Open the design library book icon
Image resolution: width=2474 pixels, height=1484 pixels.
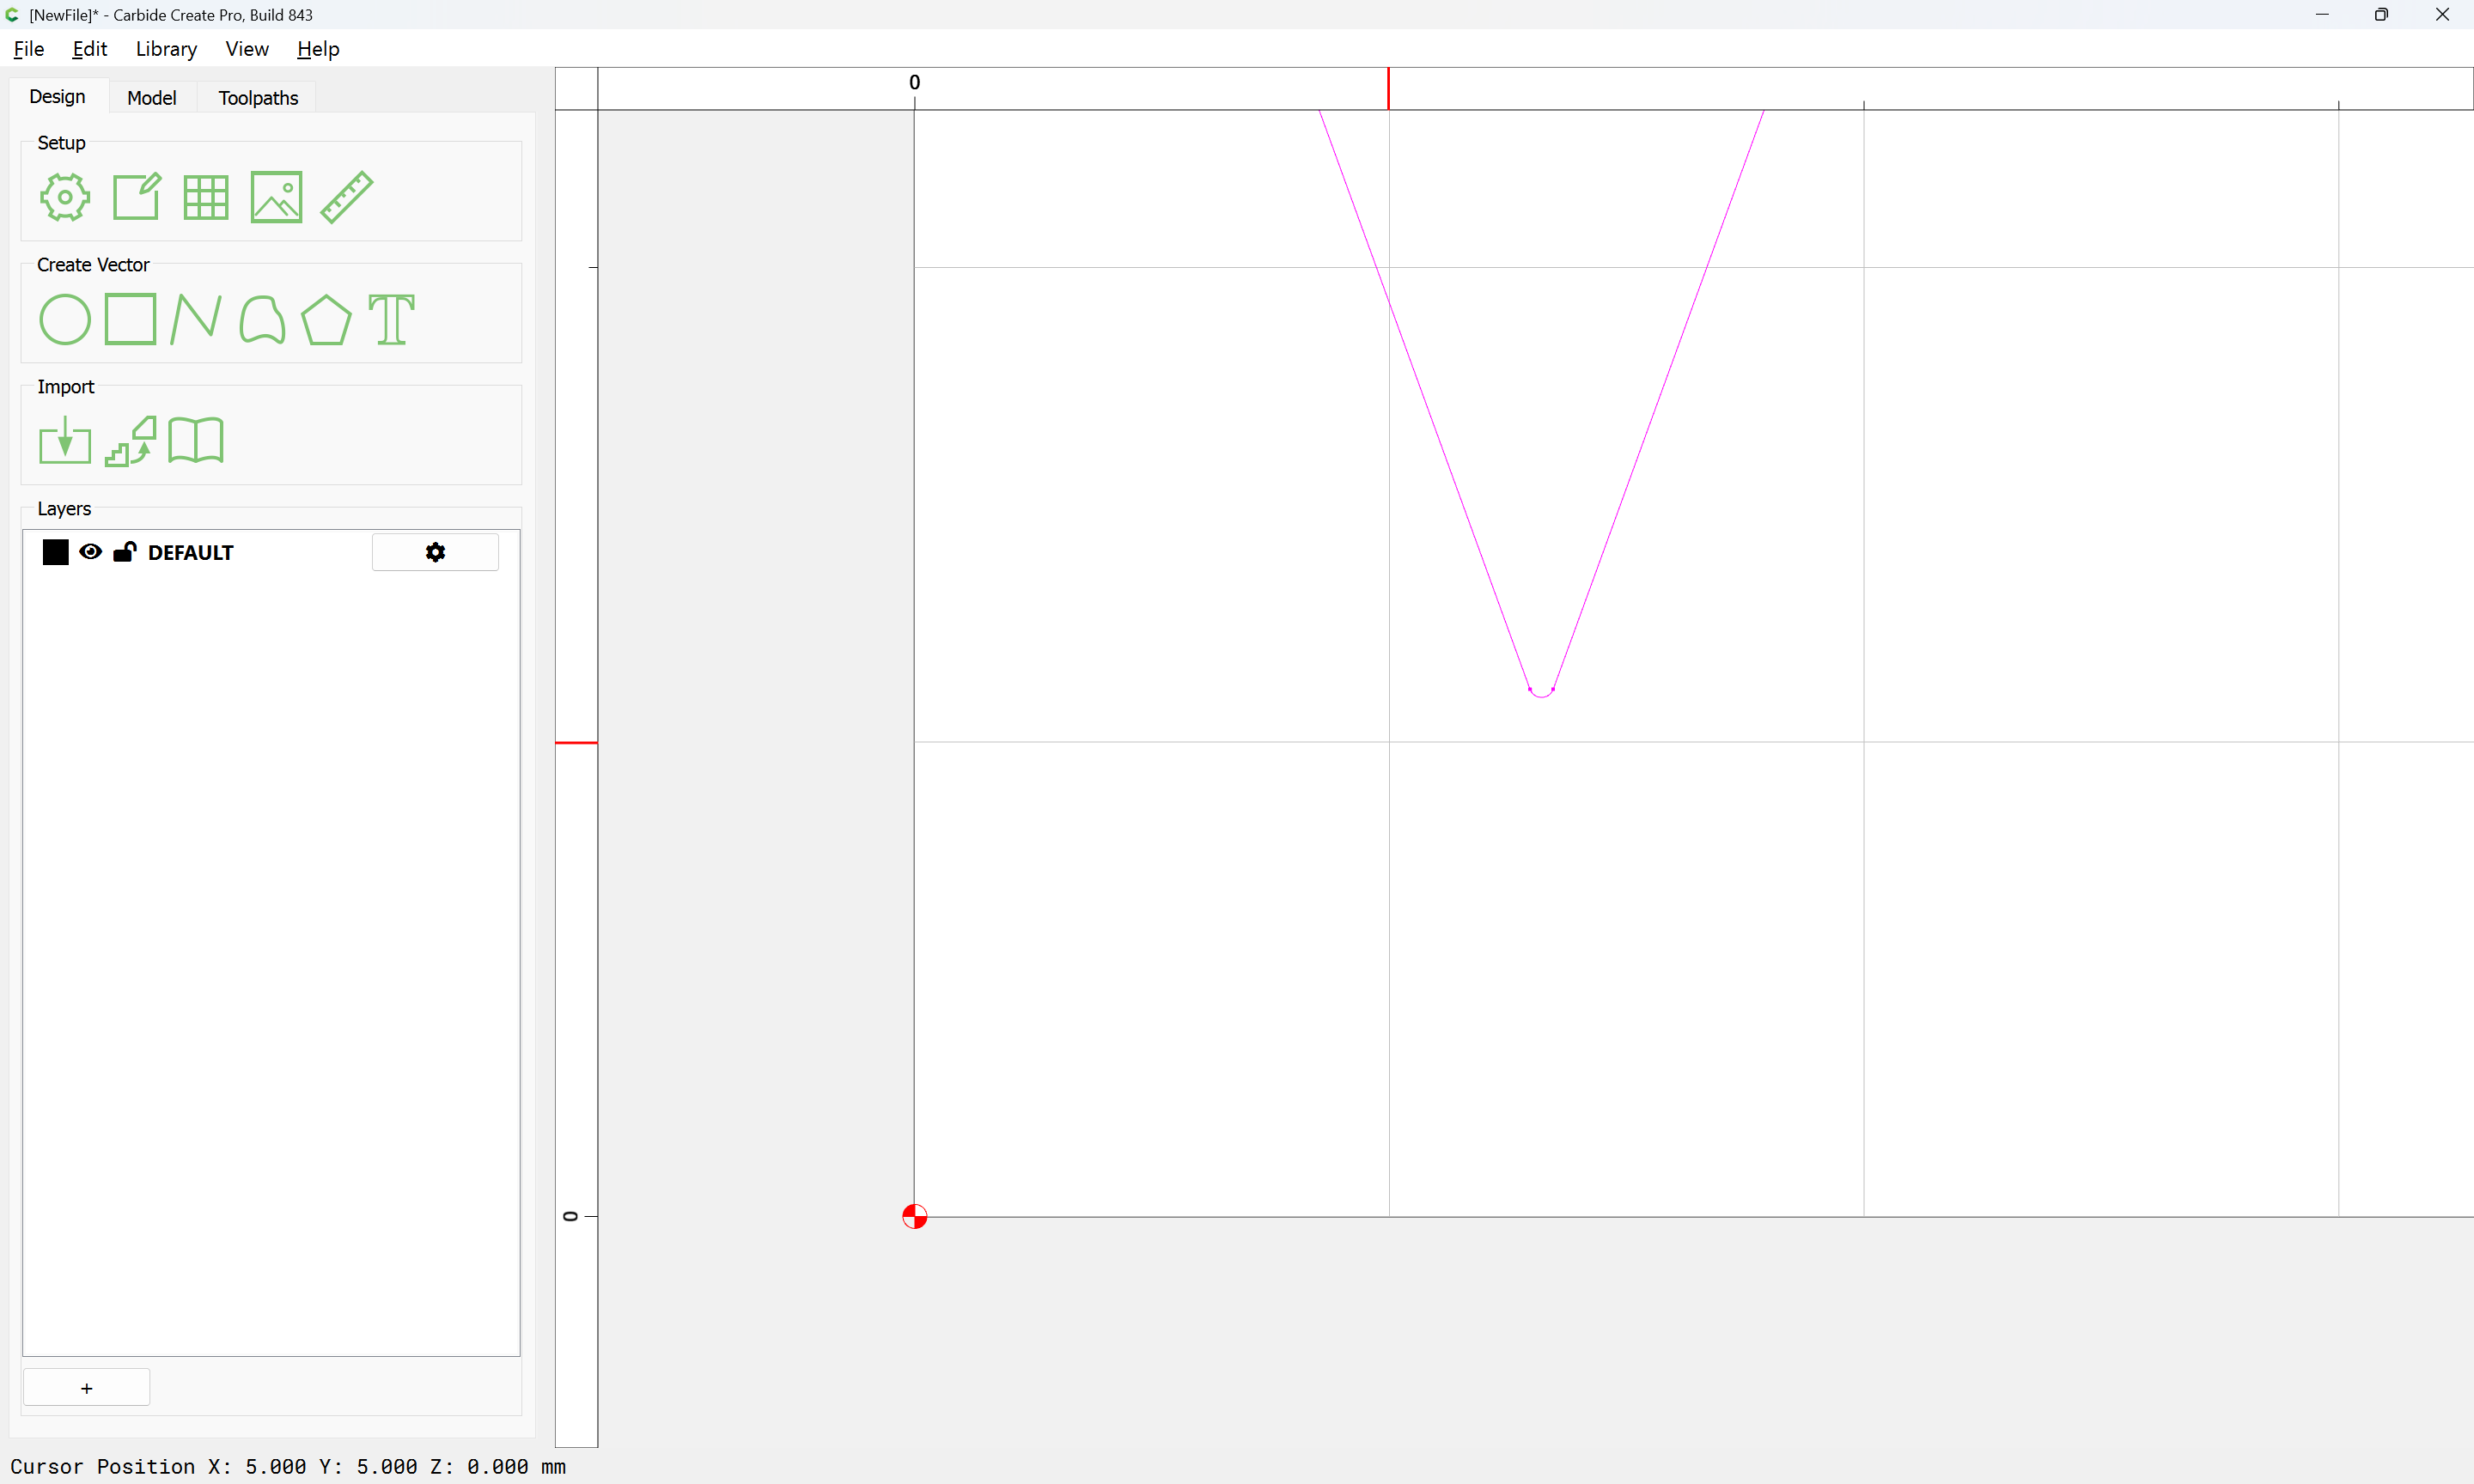coord(196,440)
